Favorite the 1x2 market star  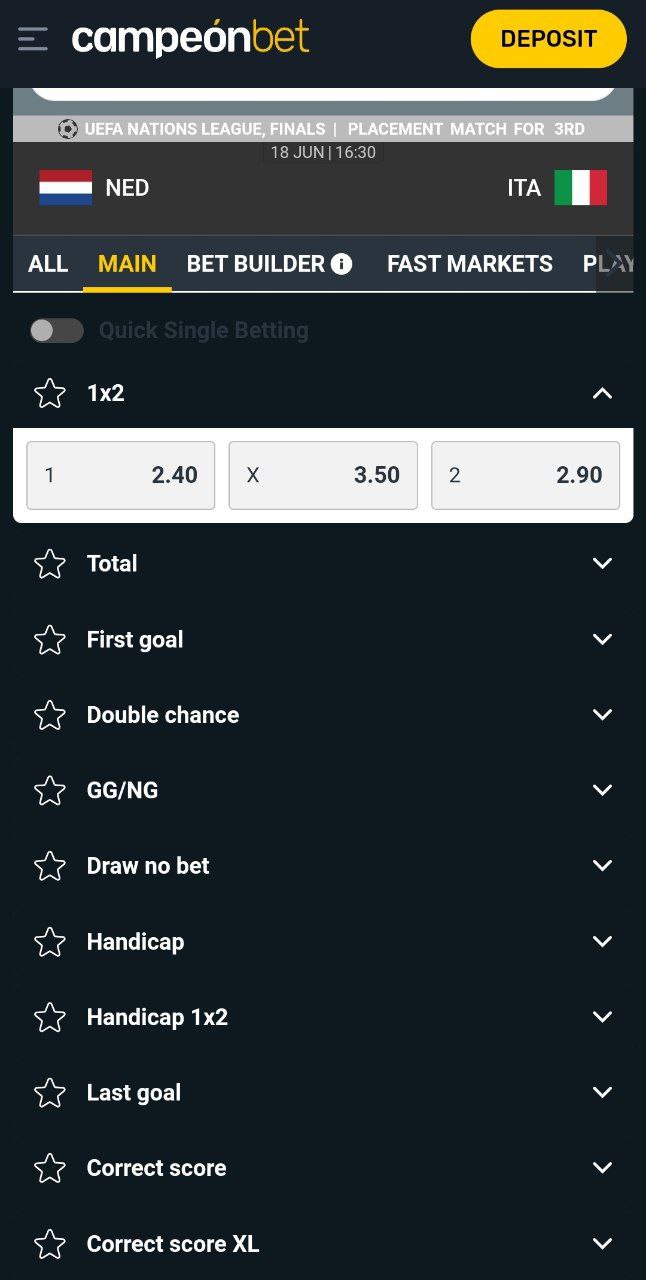point(50,393)
